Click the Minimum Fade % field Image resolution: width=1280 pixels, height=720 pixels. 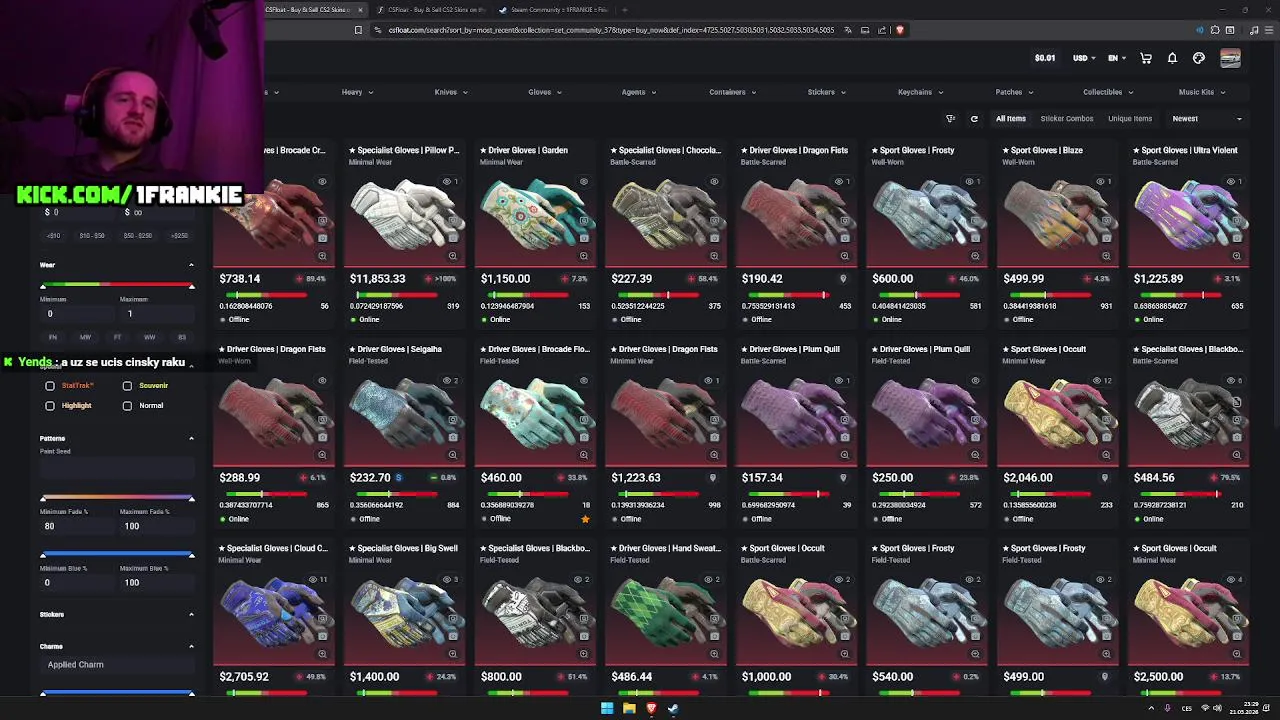point(78,526)
